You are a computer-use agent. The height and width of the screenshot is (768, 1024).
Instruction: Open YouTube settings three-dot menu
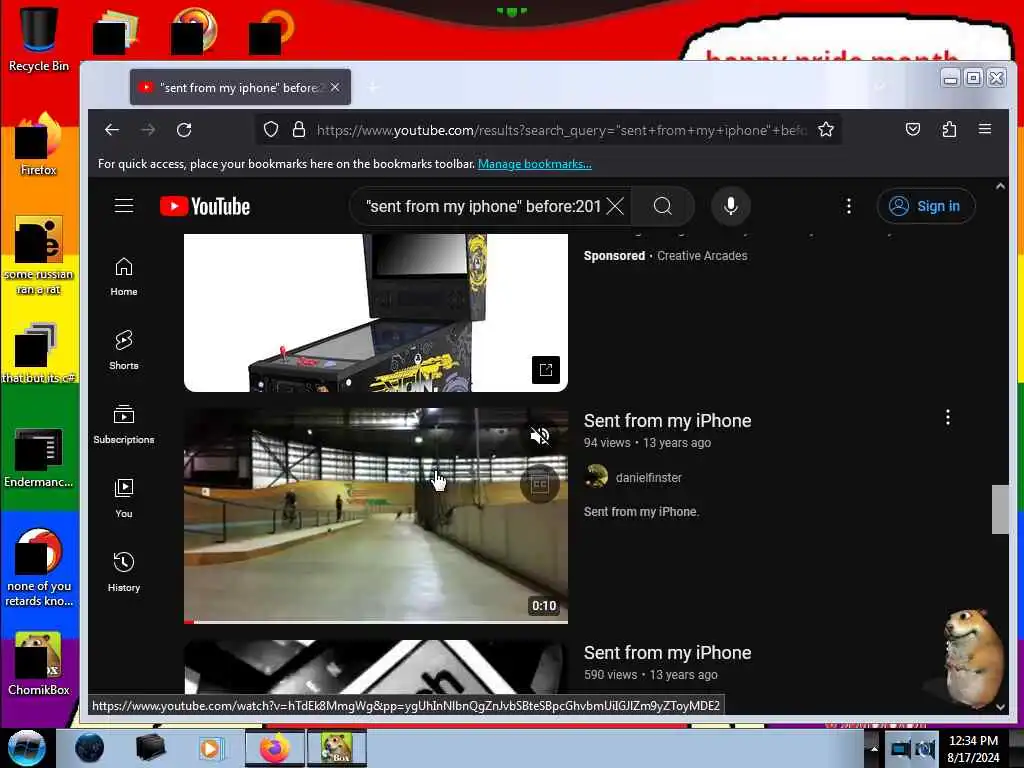(848, 206)
